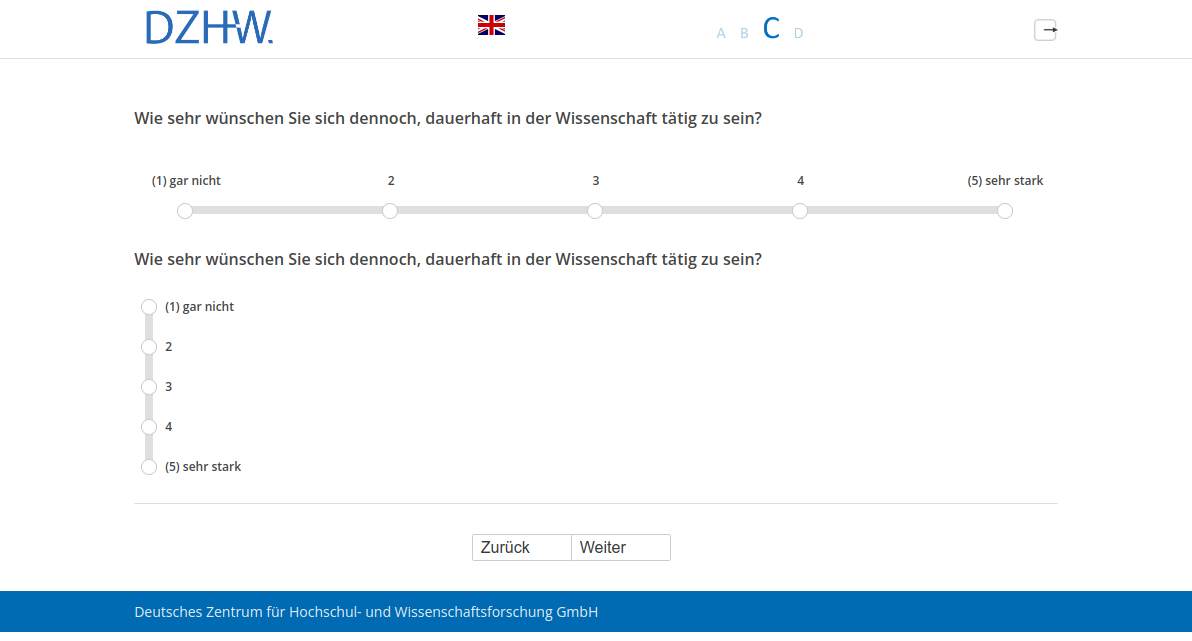Choose option 2 in the vertical list
This screenshot has width=1192, height=641.
[149, 347]
